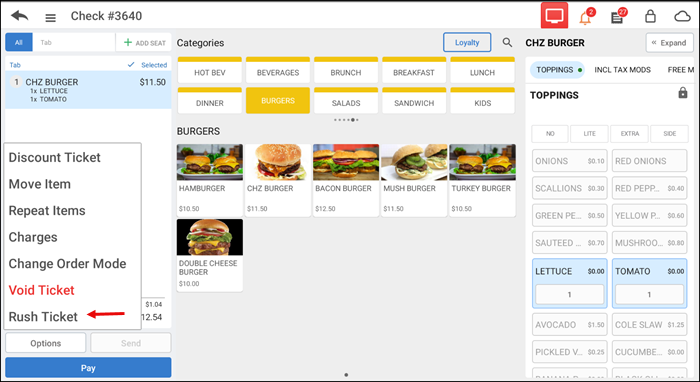Select Rush Ticket from options menu
This screenshot has height=382, width=700.
click(x=43, y=316)
